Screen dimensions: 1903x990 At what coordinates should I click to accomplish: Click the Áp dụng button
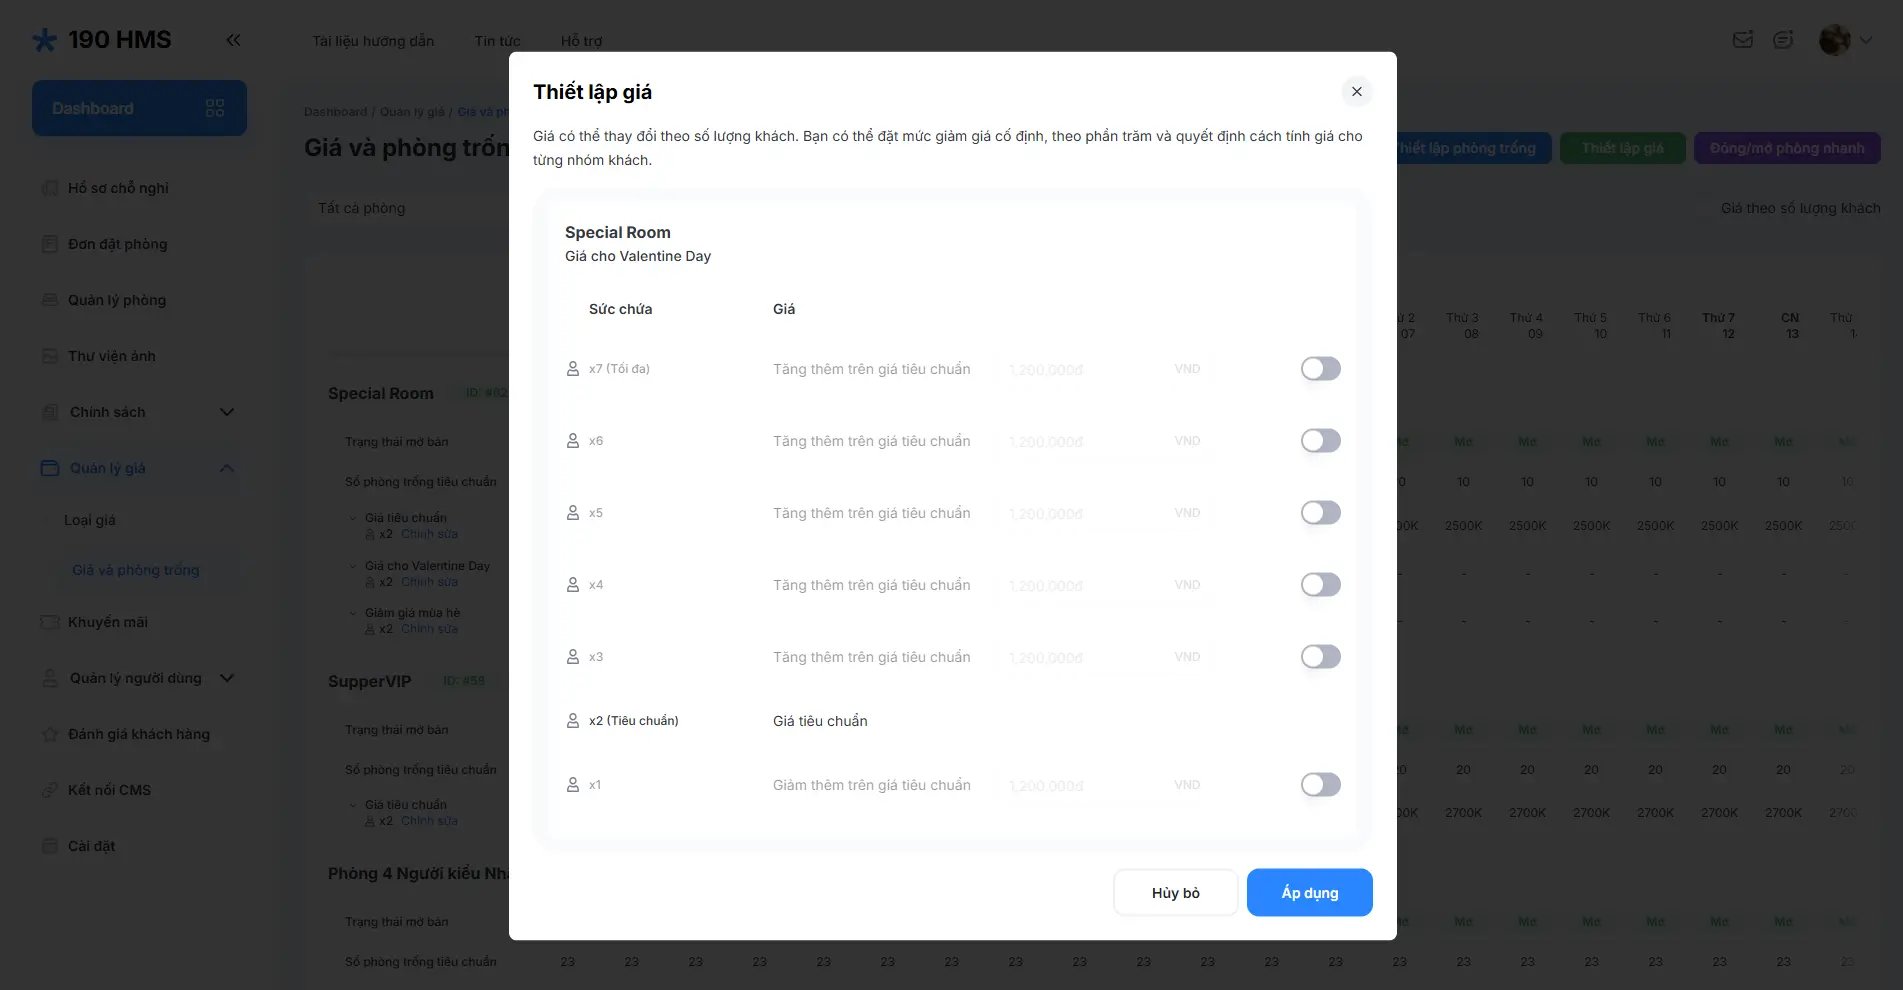point(1309,892)
